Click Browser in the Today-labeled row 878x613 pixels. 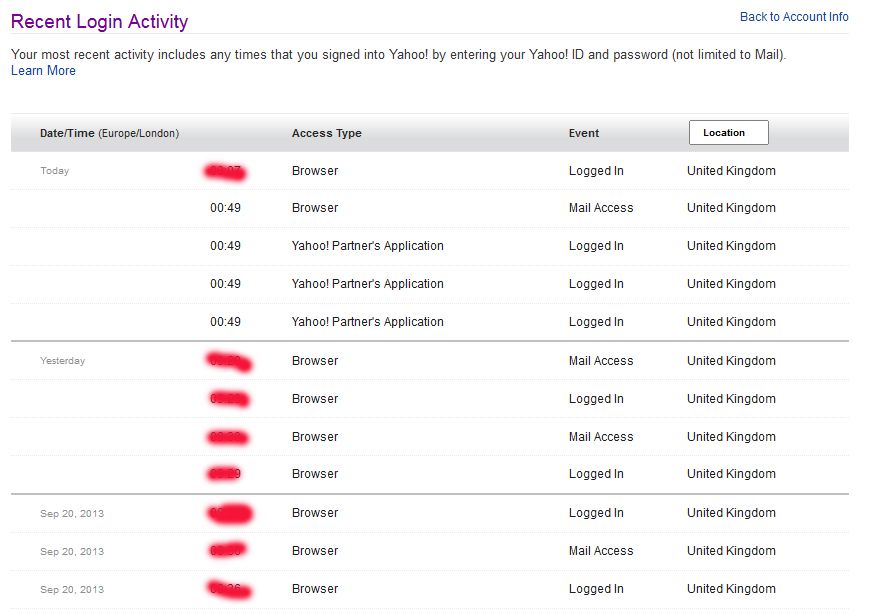tap(315, 171)
